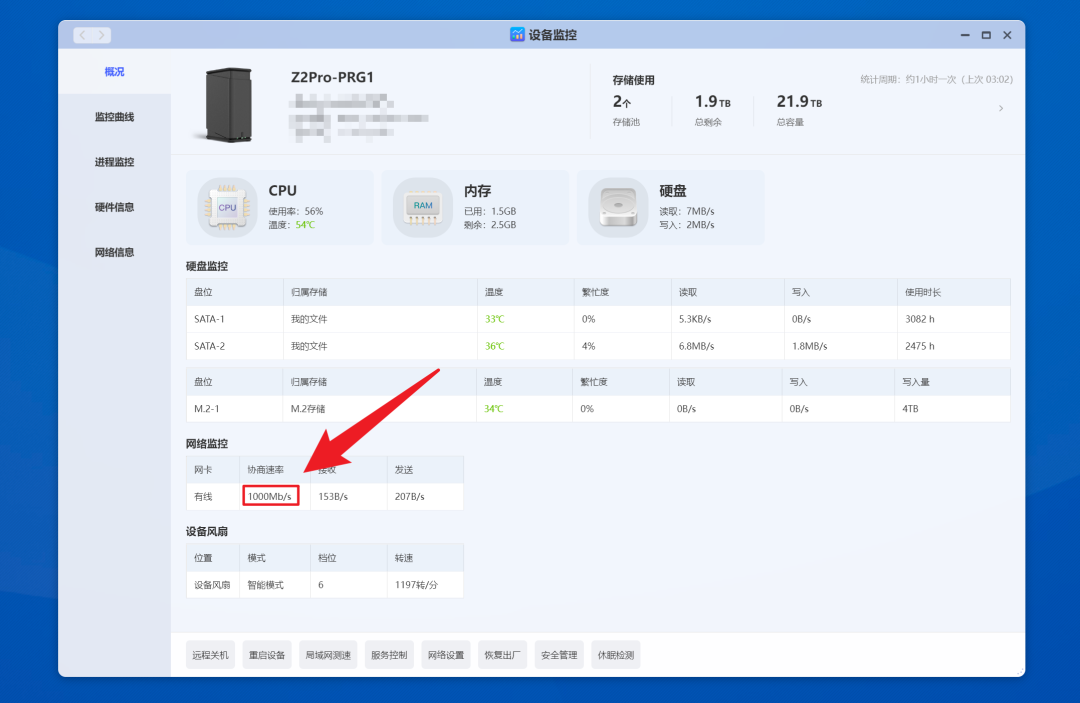Click the 设备监控 app icon in title bar
This screenshot has width=1080, height=703.
point(517,34)
